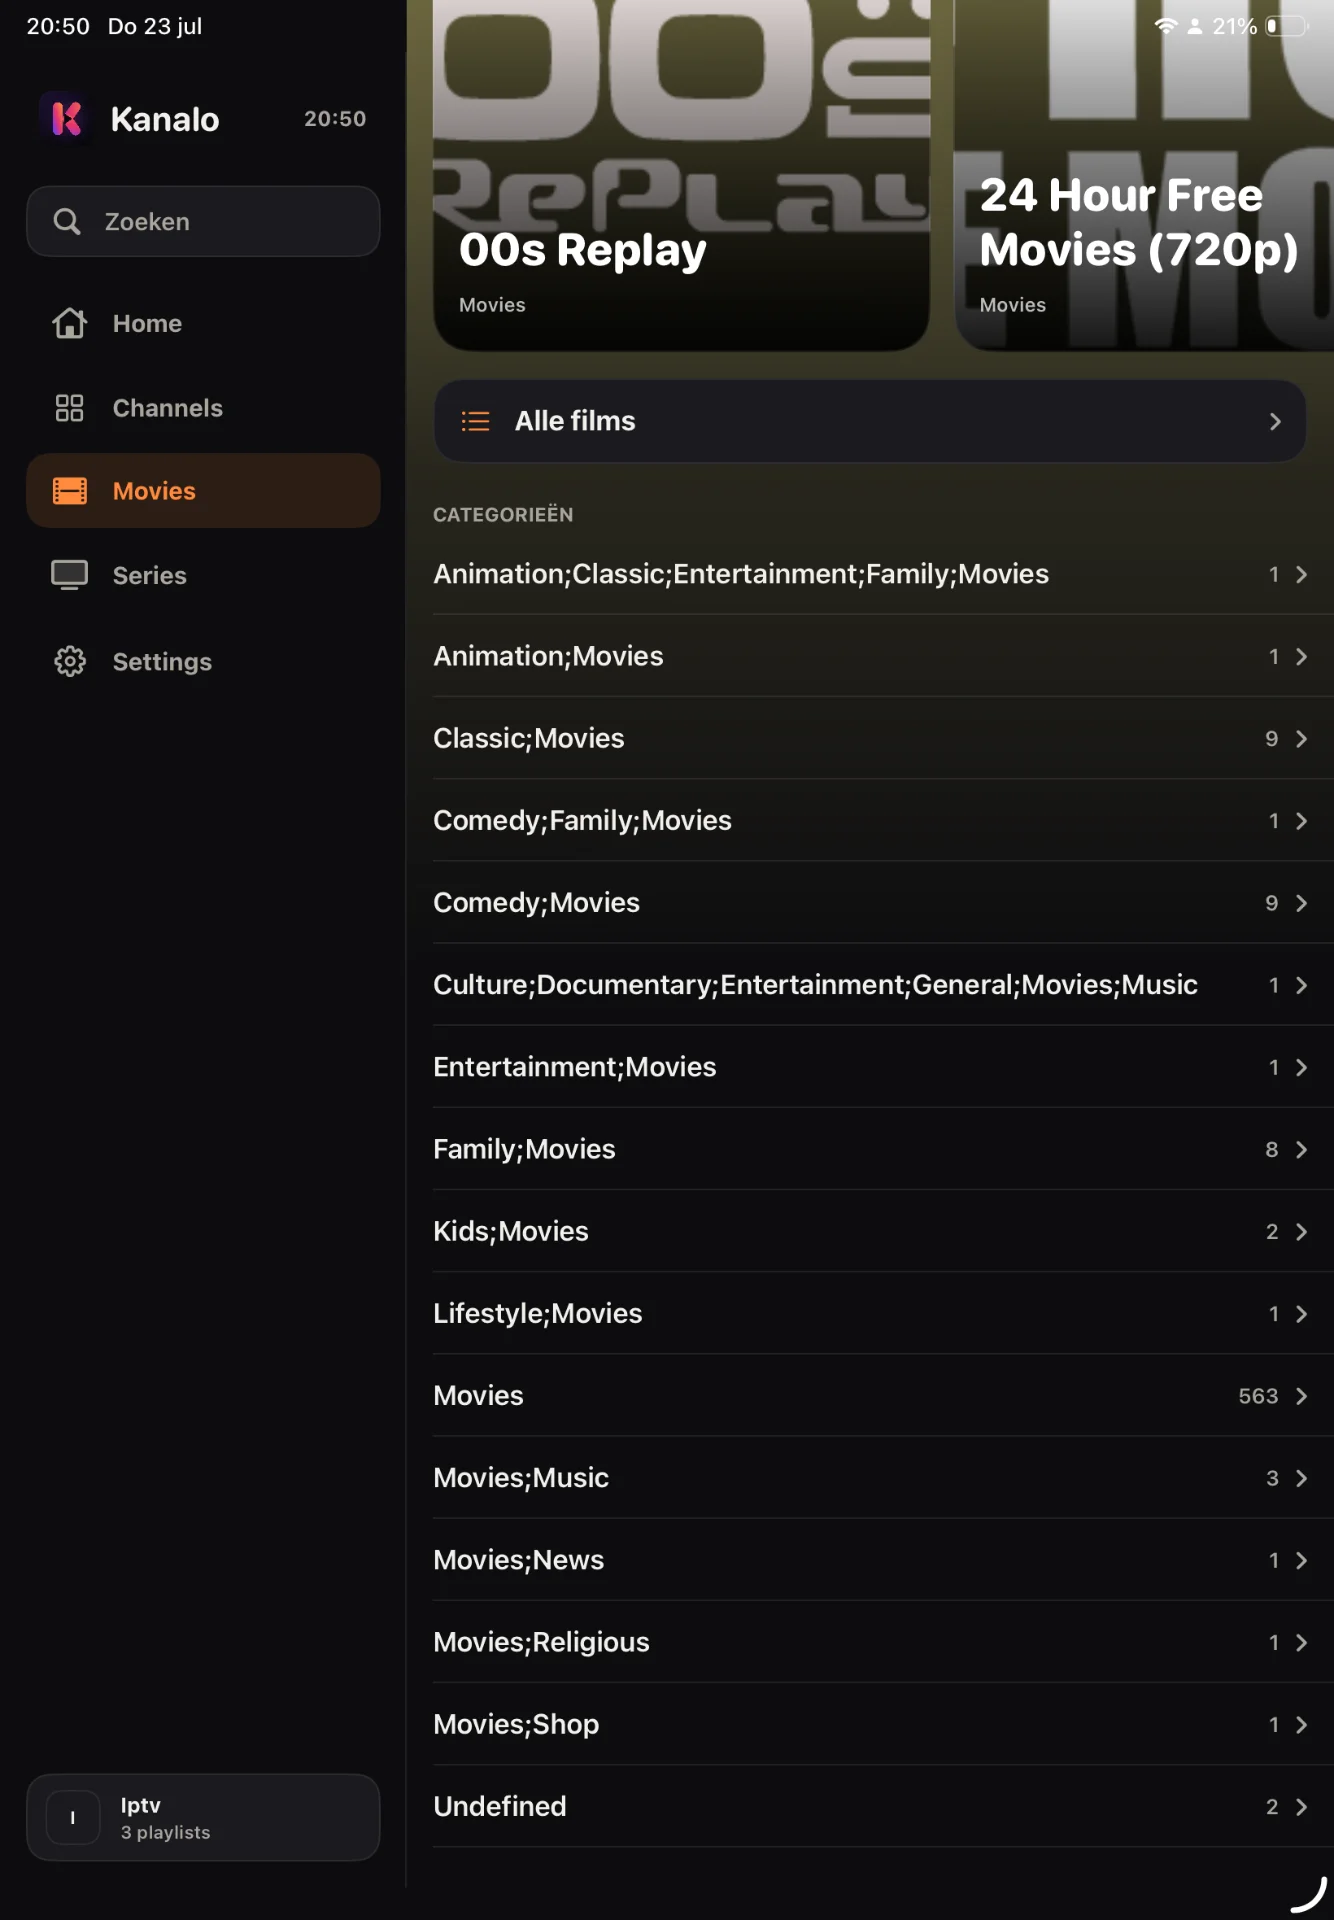Open the Home menu item
The height and width of the screenshot is (1920, 1334).
pyautogui.click(x=203, y=323)
